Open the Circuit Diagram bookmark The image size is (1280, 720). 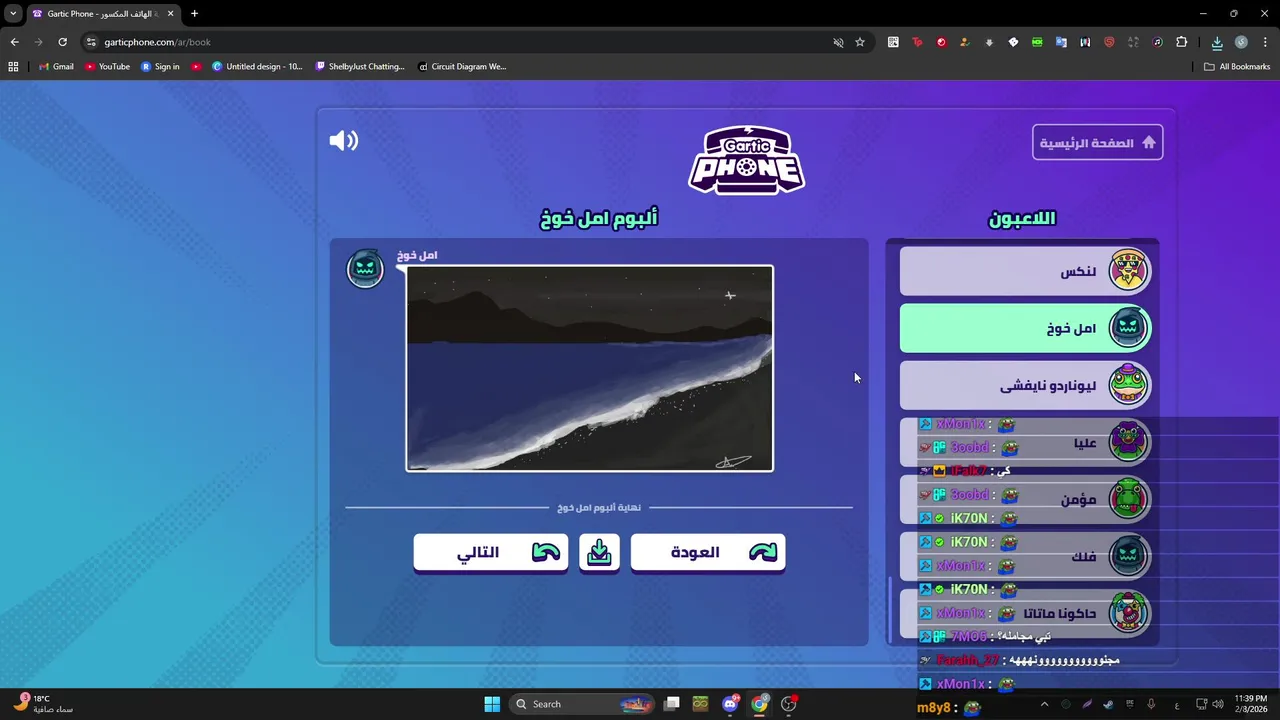(462, 67)
